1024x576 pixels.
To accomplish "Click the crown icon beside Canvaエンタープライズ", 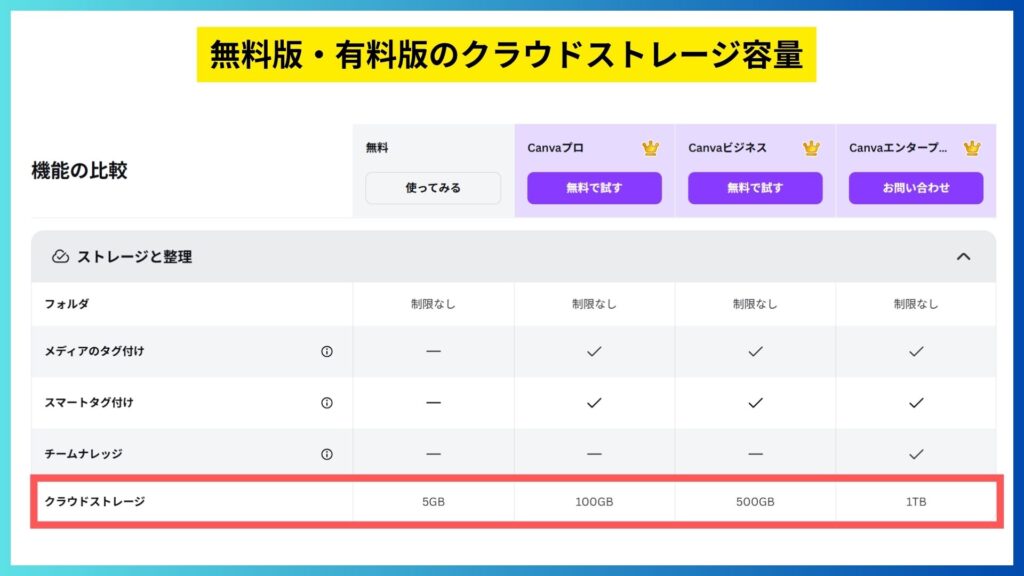I will click(971, 148).
